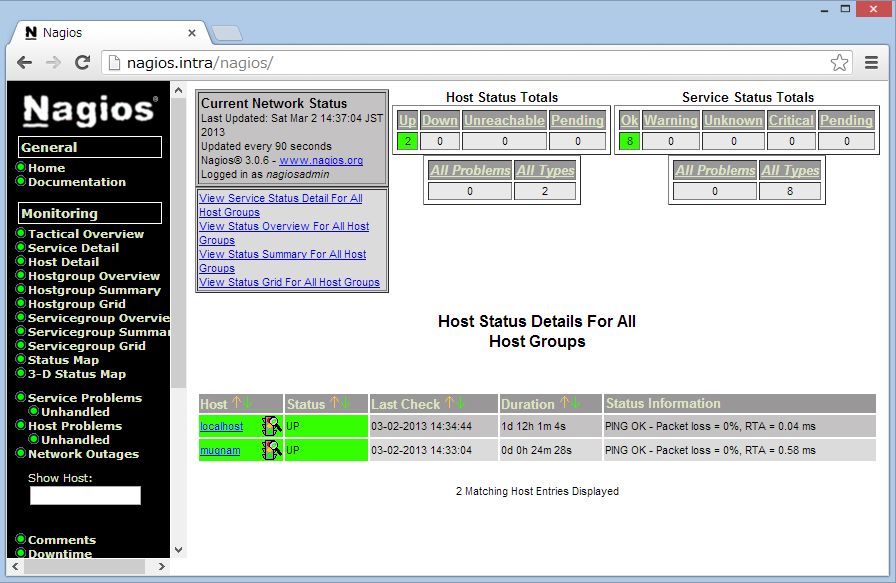Viewport: 896px width, 583px height.
Task: Focus the Show Host input field
Action: point(85,495)
